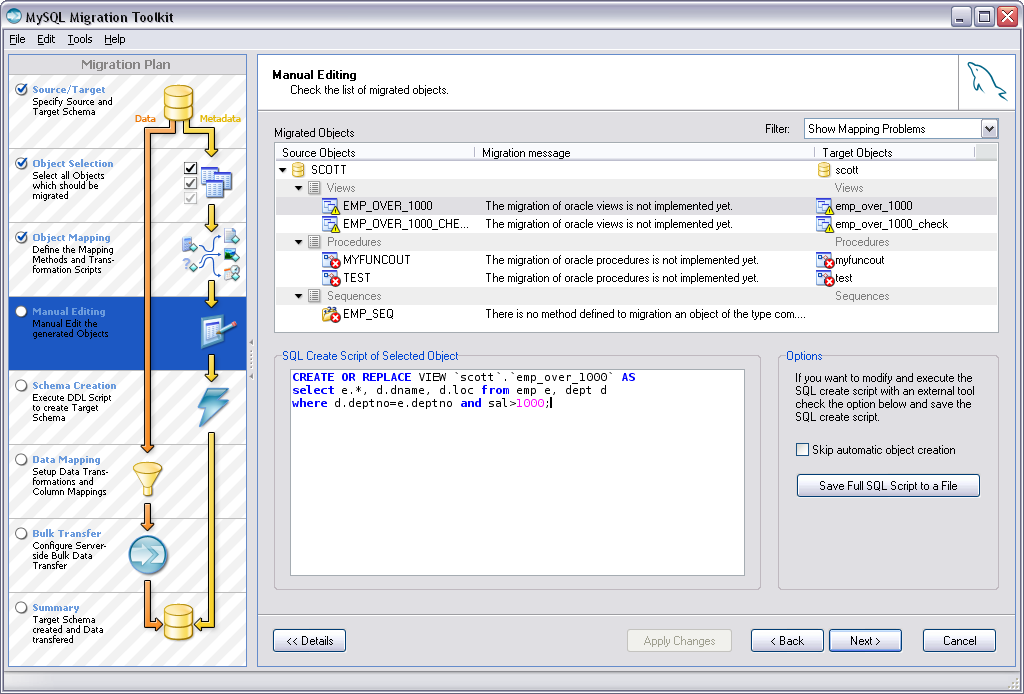Image resolution: width=1024 pixels, height=694 pixels.
Task: Click the Object Mapping transformation icon
Action: (211, 255)
